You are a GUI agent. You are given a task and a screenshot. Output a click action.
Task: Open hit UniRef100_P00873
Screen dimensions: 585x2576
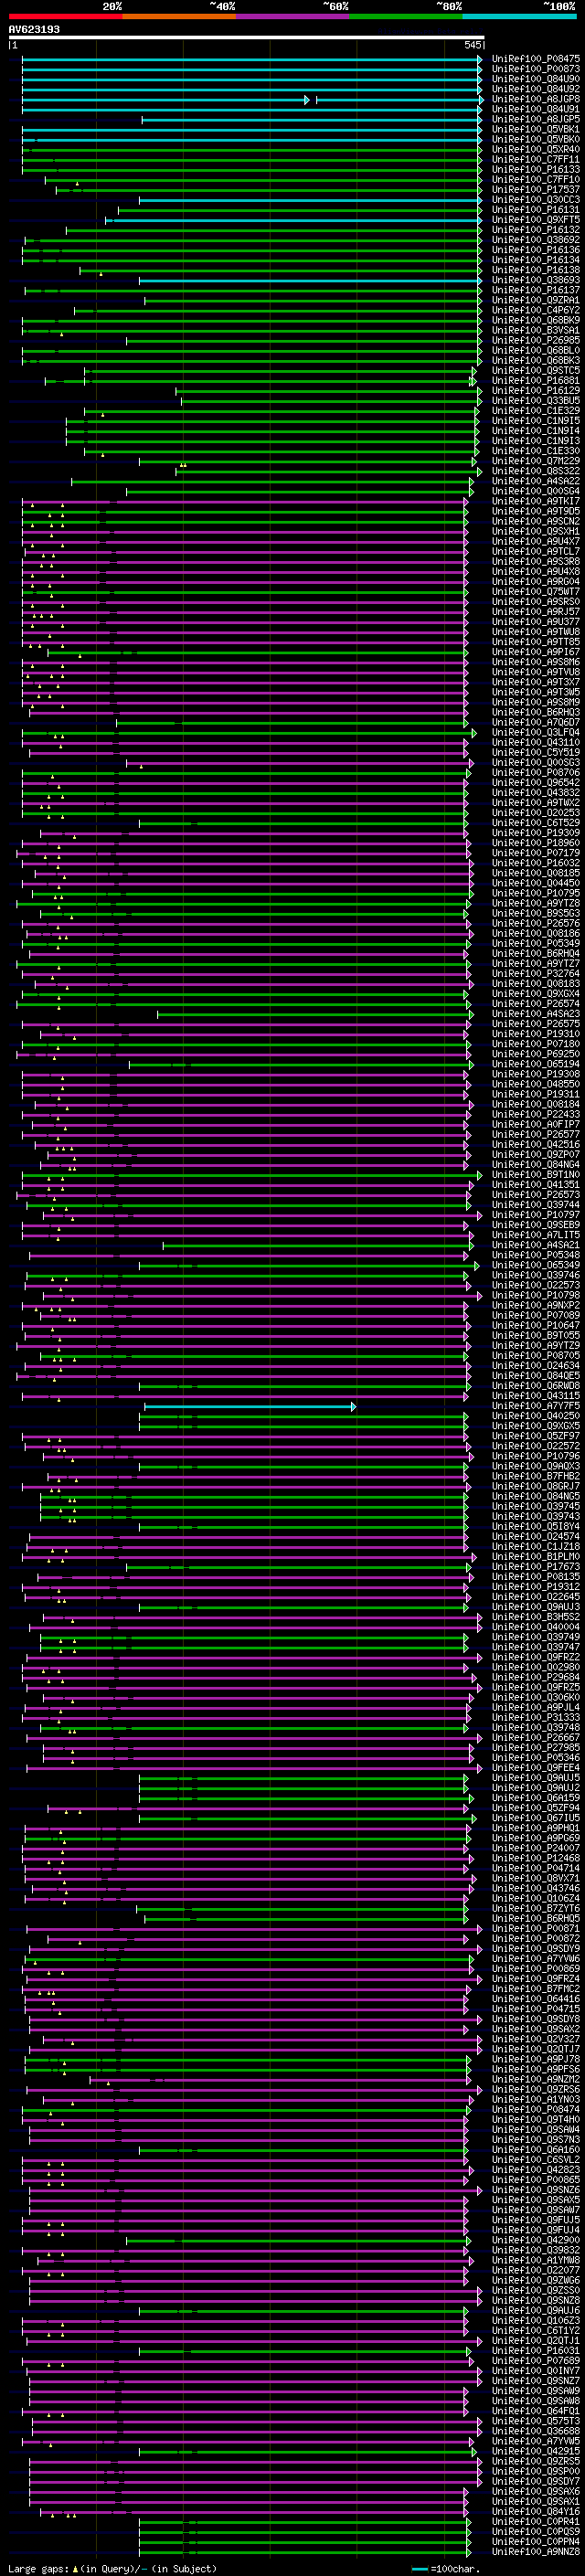tap(535, 69)
